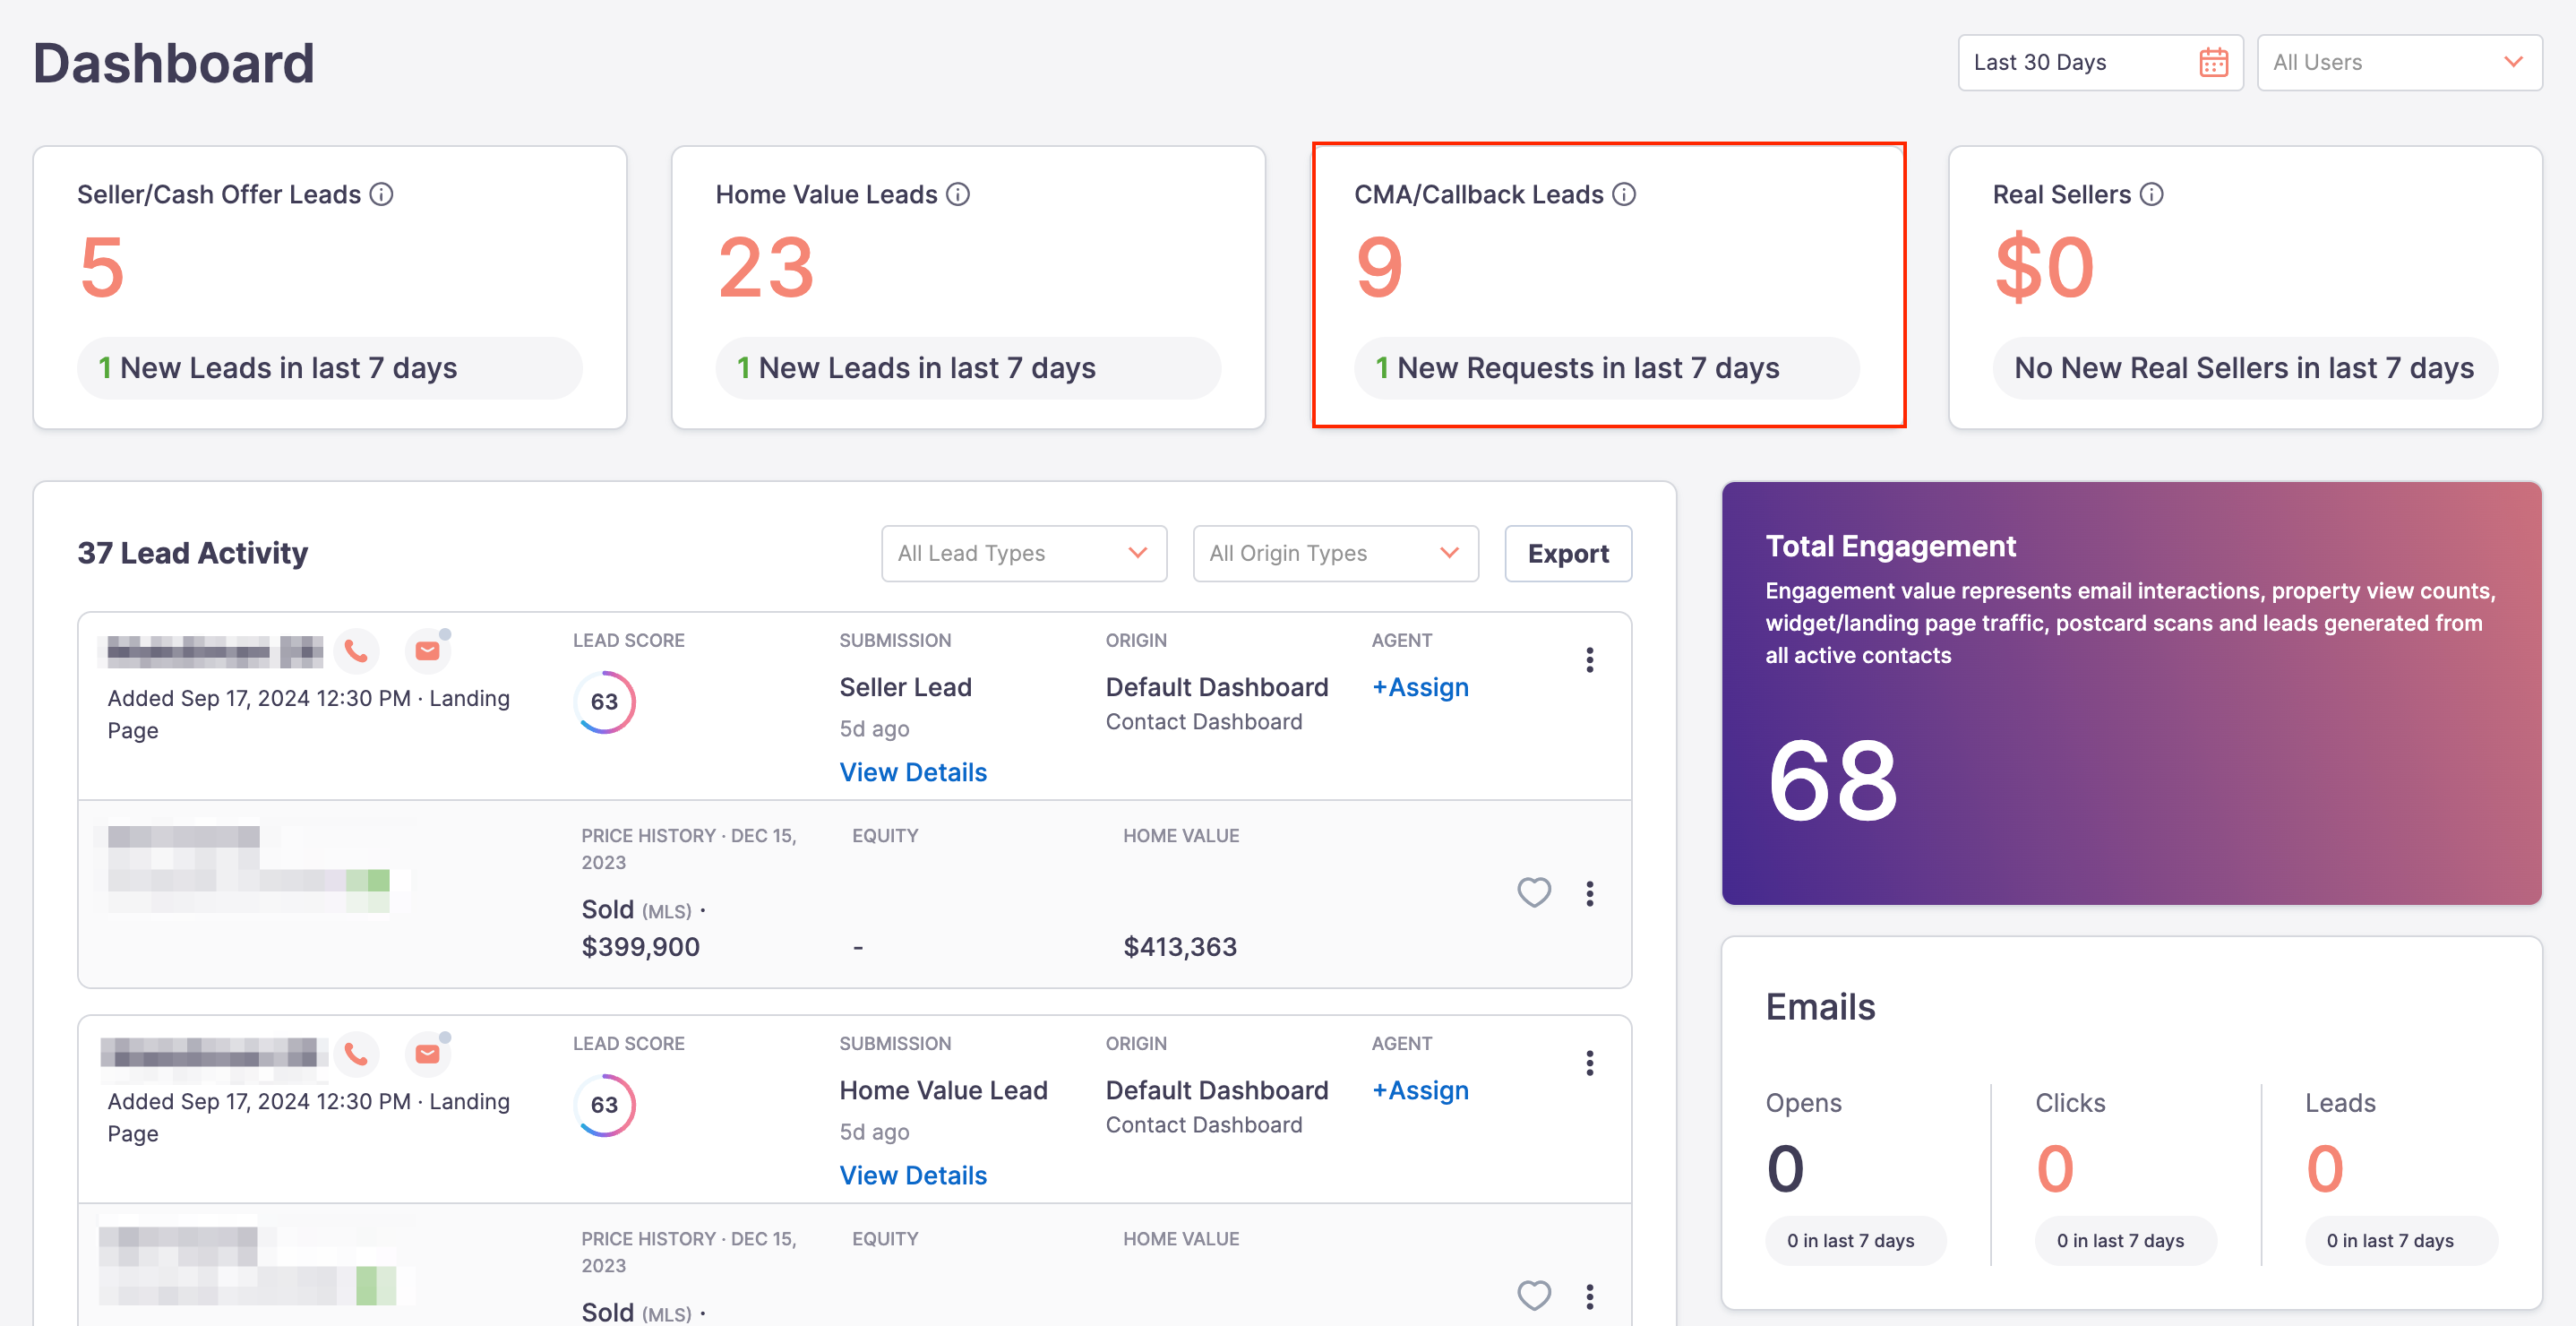The width and height of the screenshot is (2576, 1326).
Task: Favorite the $413,363 property with heart icon
Action: coord(1534,892)
